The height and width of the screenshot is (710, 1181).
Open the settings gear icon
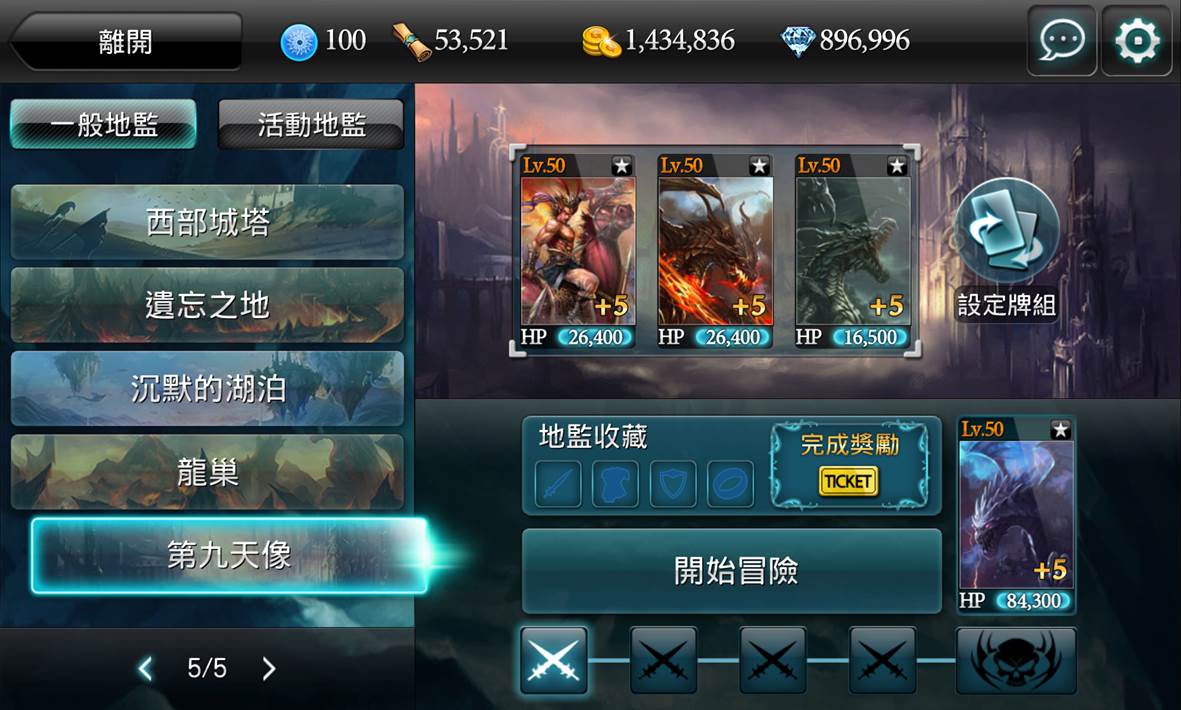click(1137, 40)
